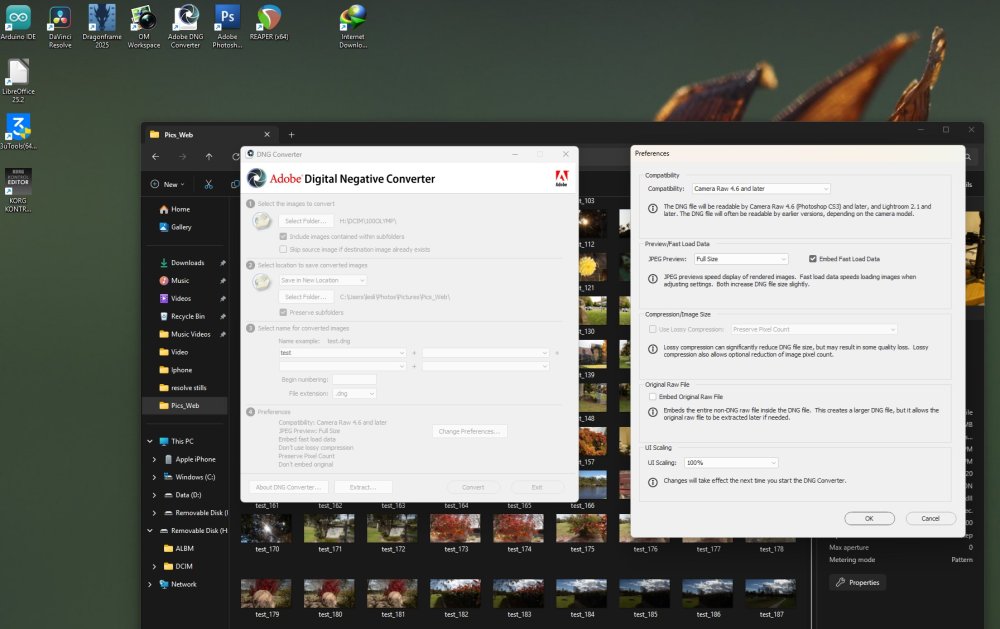The height and width of the screenshot is (629, 1000).
Task: Open the Adobe Photoshop desktop shortcut
Action: [x=227, y=19]
